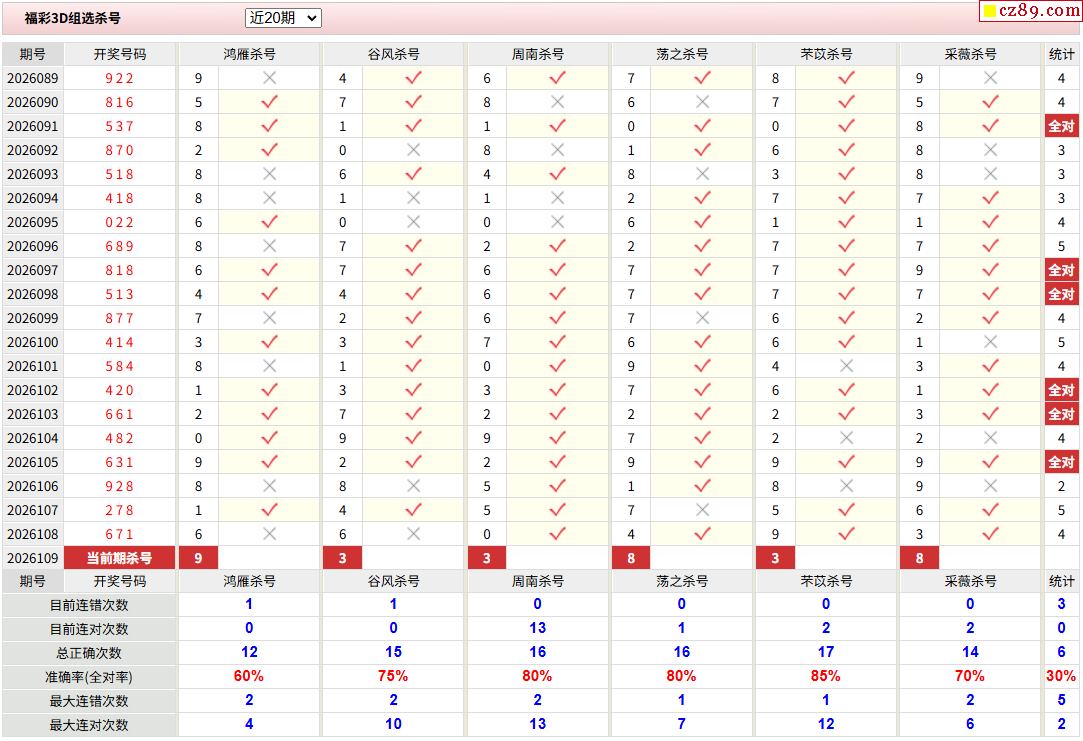
Task: Click the 全对 badge in row 2026105
Action: pyautogui.click(x=1061, y=462)
